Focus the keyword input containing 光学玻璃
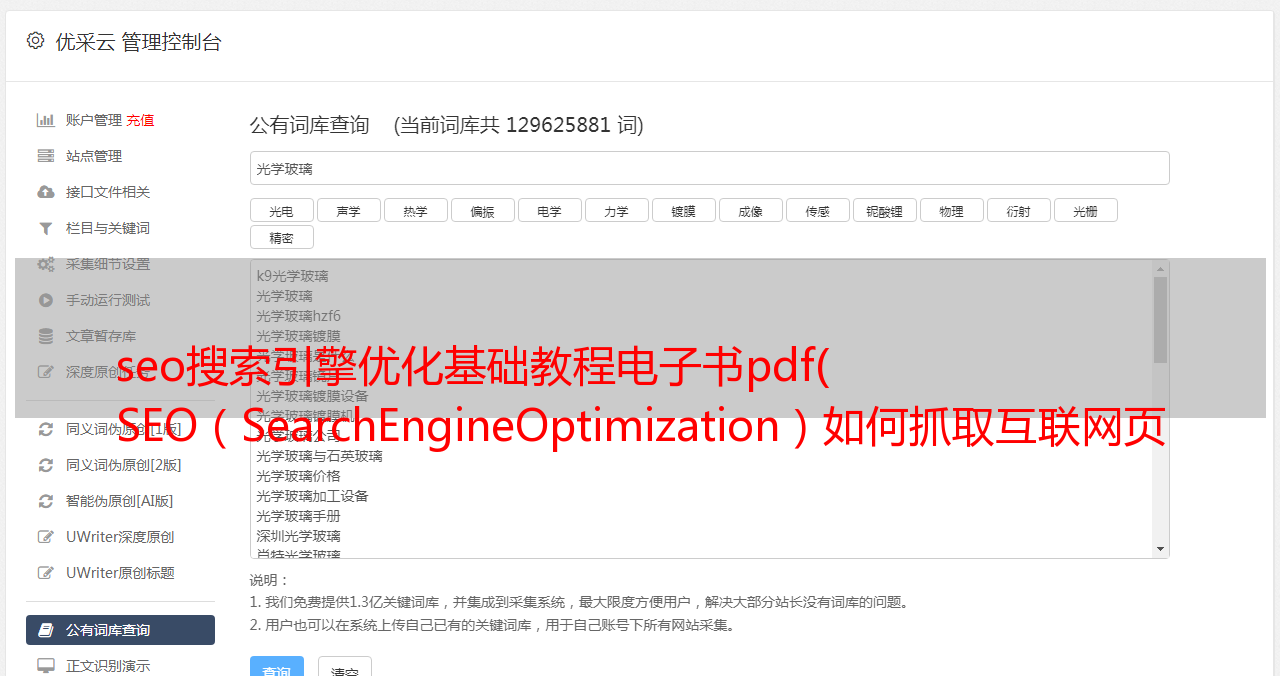 pyautogui.click(x=709, y=168)
